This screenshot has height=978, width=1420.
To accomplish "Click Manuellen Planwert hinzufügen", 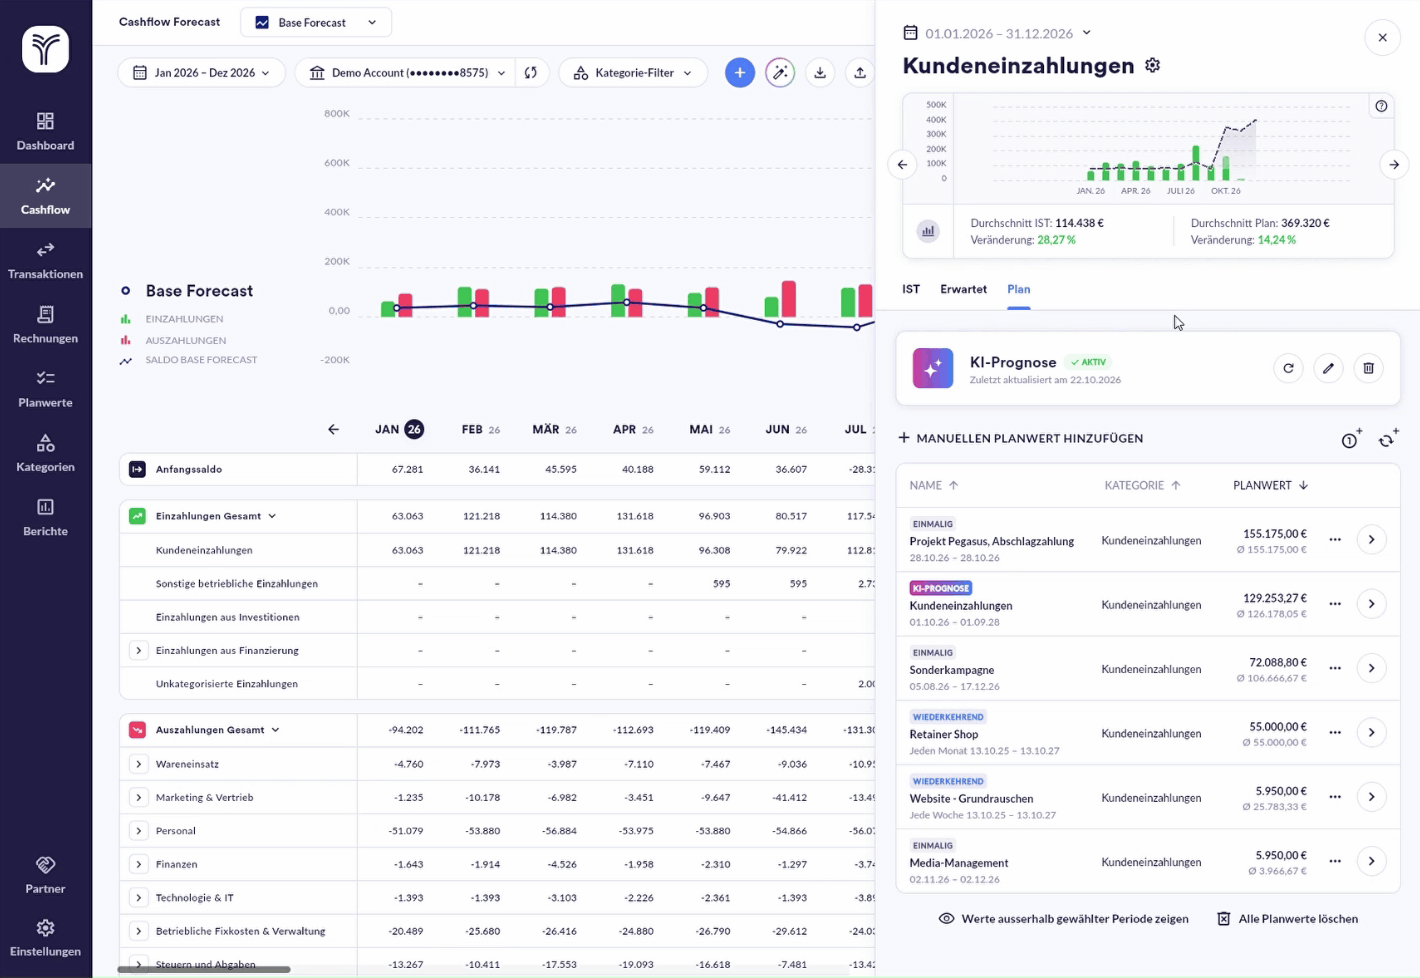I will tap(1020, 438).
